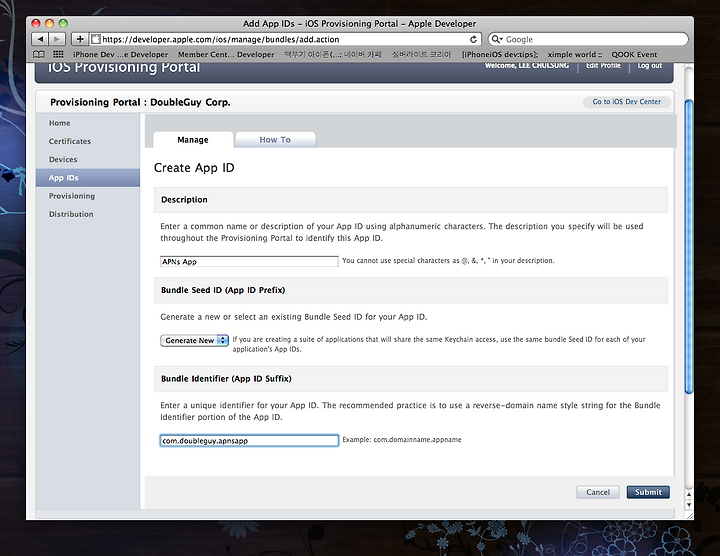Click the Log out link
The height and width of the screenshot is (556, 720).
649,66
